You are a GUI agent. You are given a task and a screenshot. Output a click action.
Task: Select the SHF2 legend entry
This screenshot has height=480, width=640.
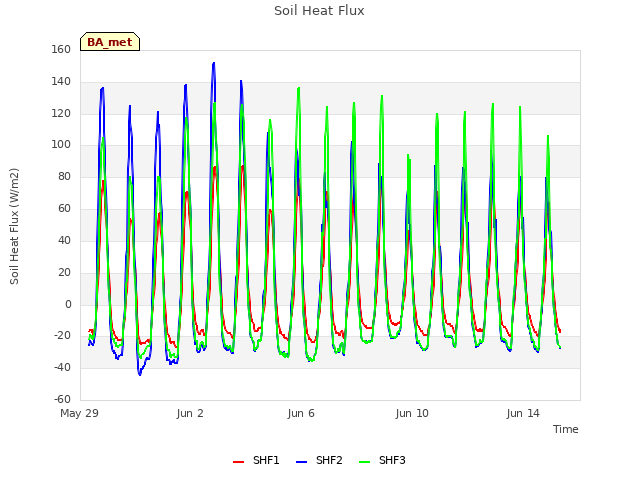[x=319, y=460]
